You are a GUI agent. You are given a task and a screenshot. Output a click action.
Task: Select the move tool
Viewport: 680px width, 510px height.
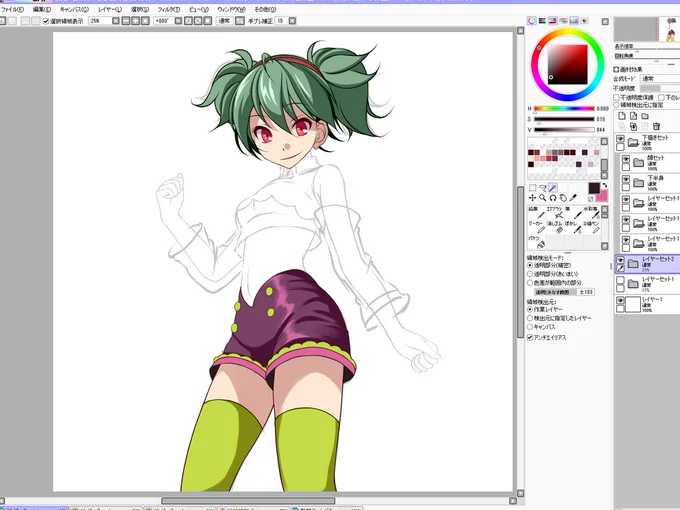point(533,198)
